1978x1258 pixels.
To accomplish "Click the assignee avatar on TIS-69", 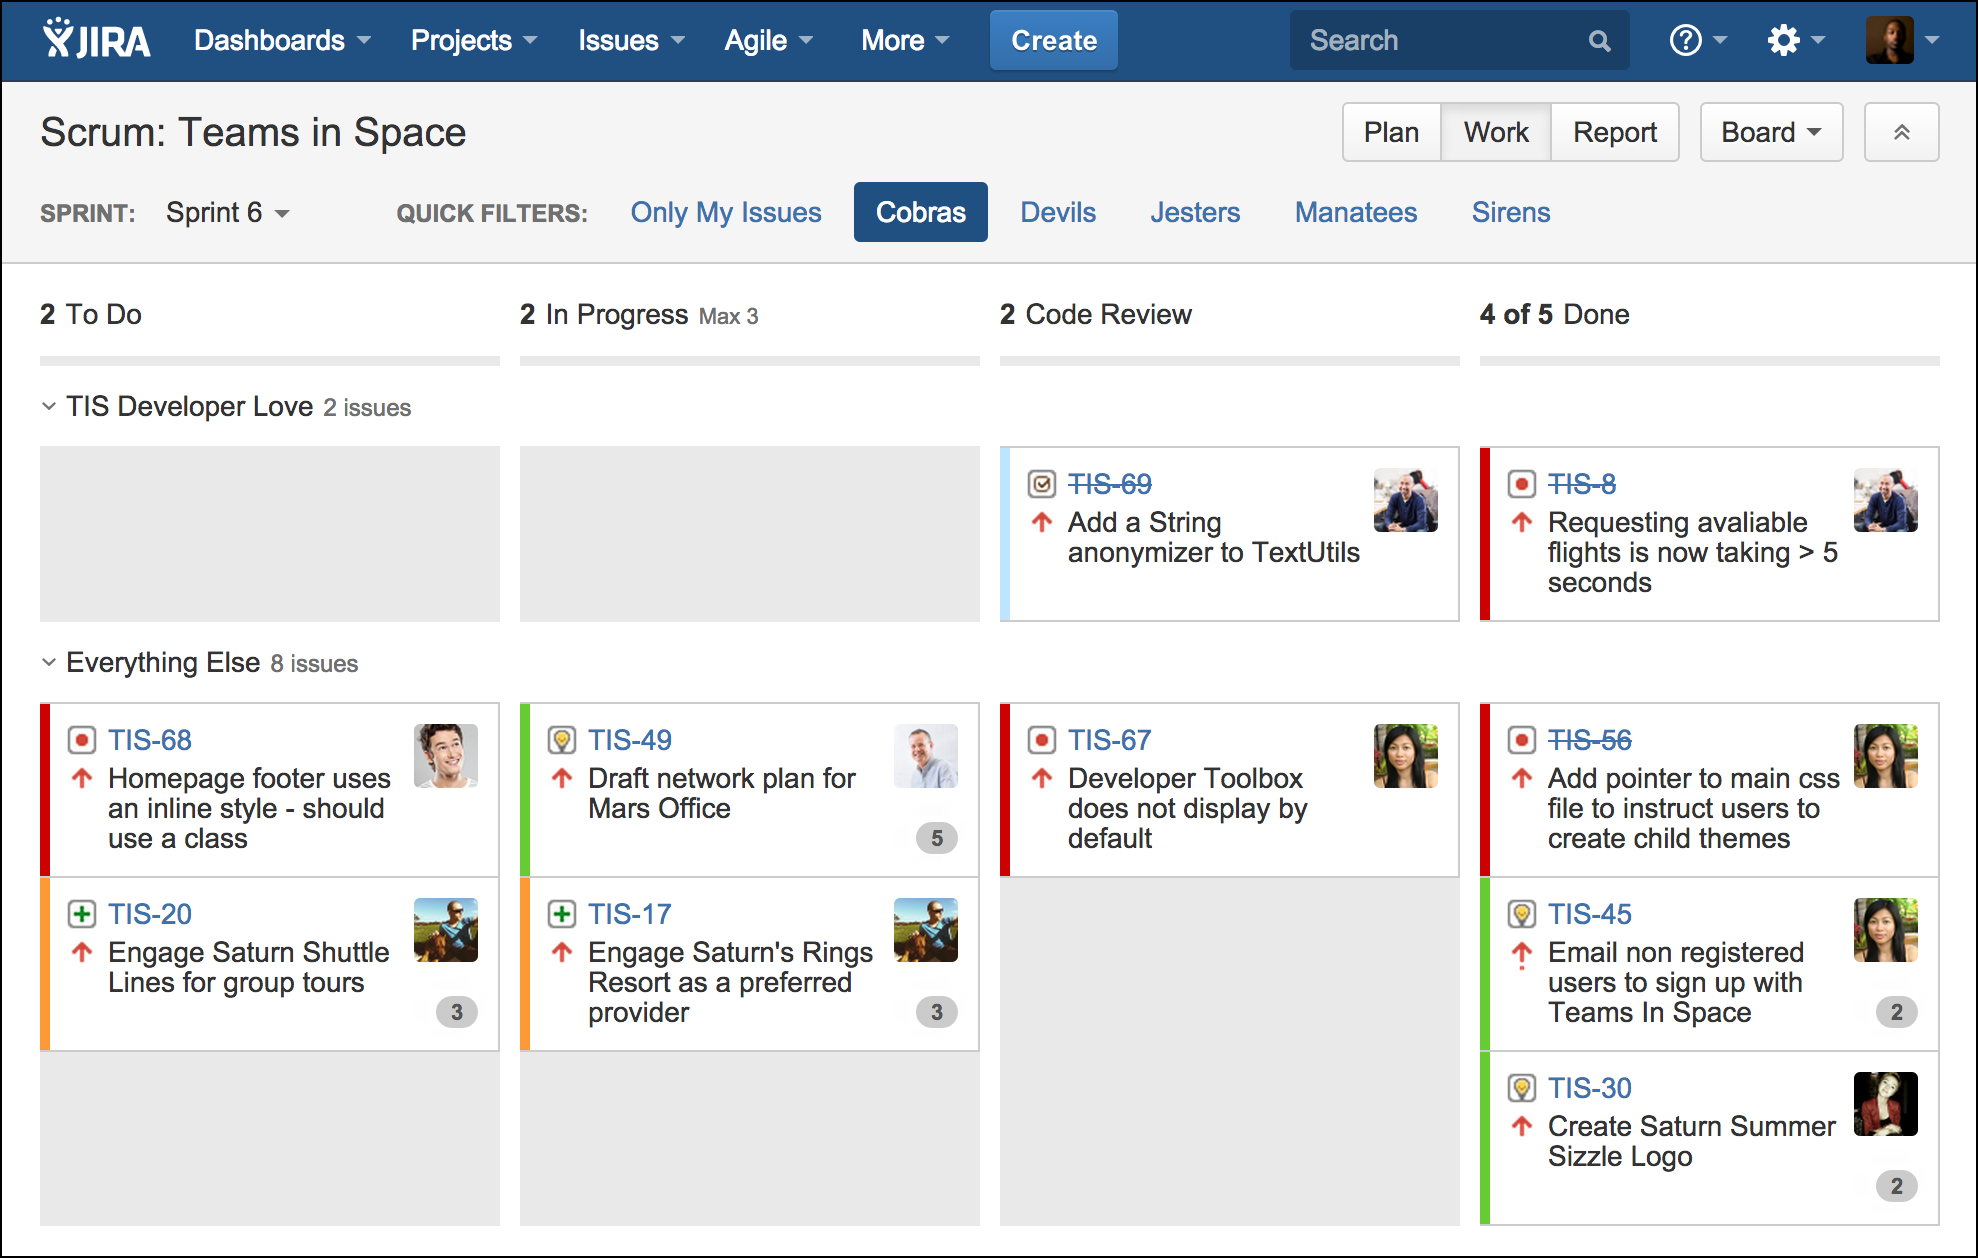I will tap(1405, 500).
